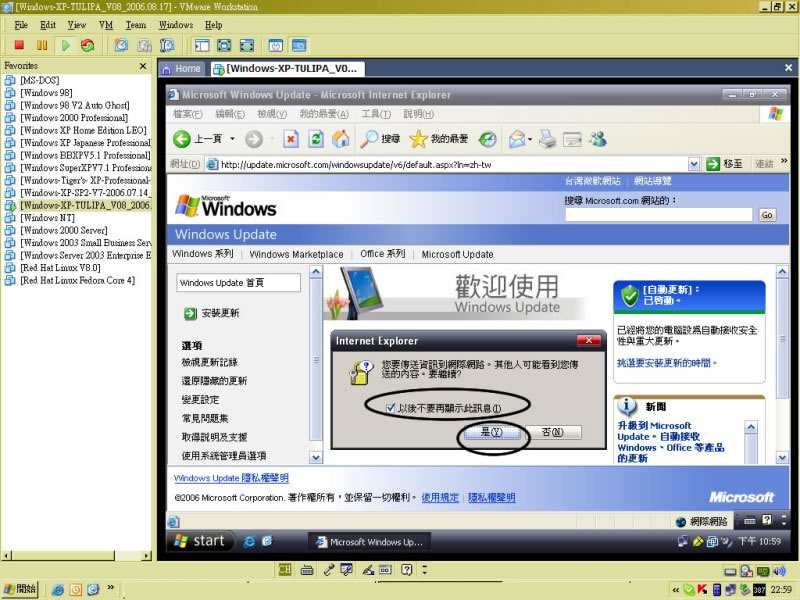Click the IE Mail envelope button
Screen dimensions: 800x600
(516, 139)
